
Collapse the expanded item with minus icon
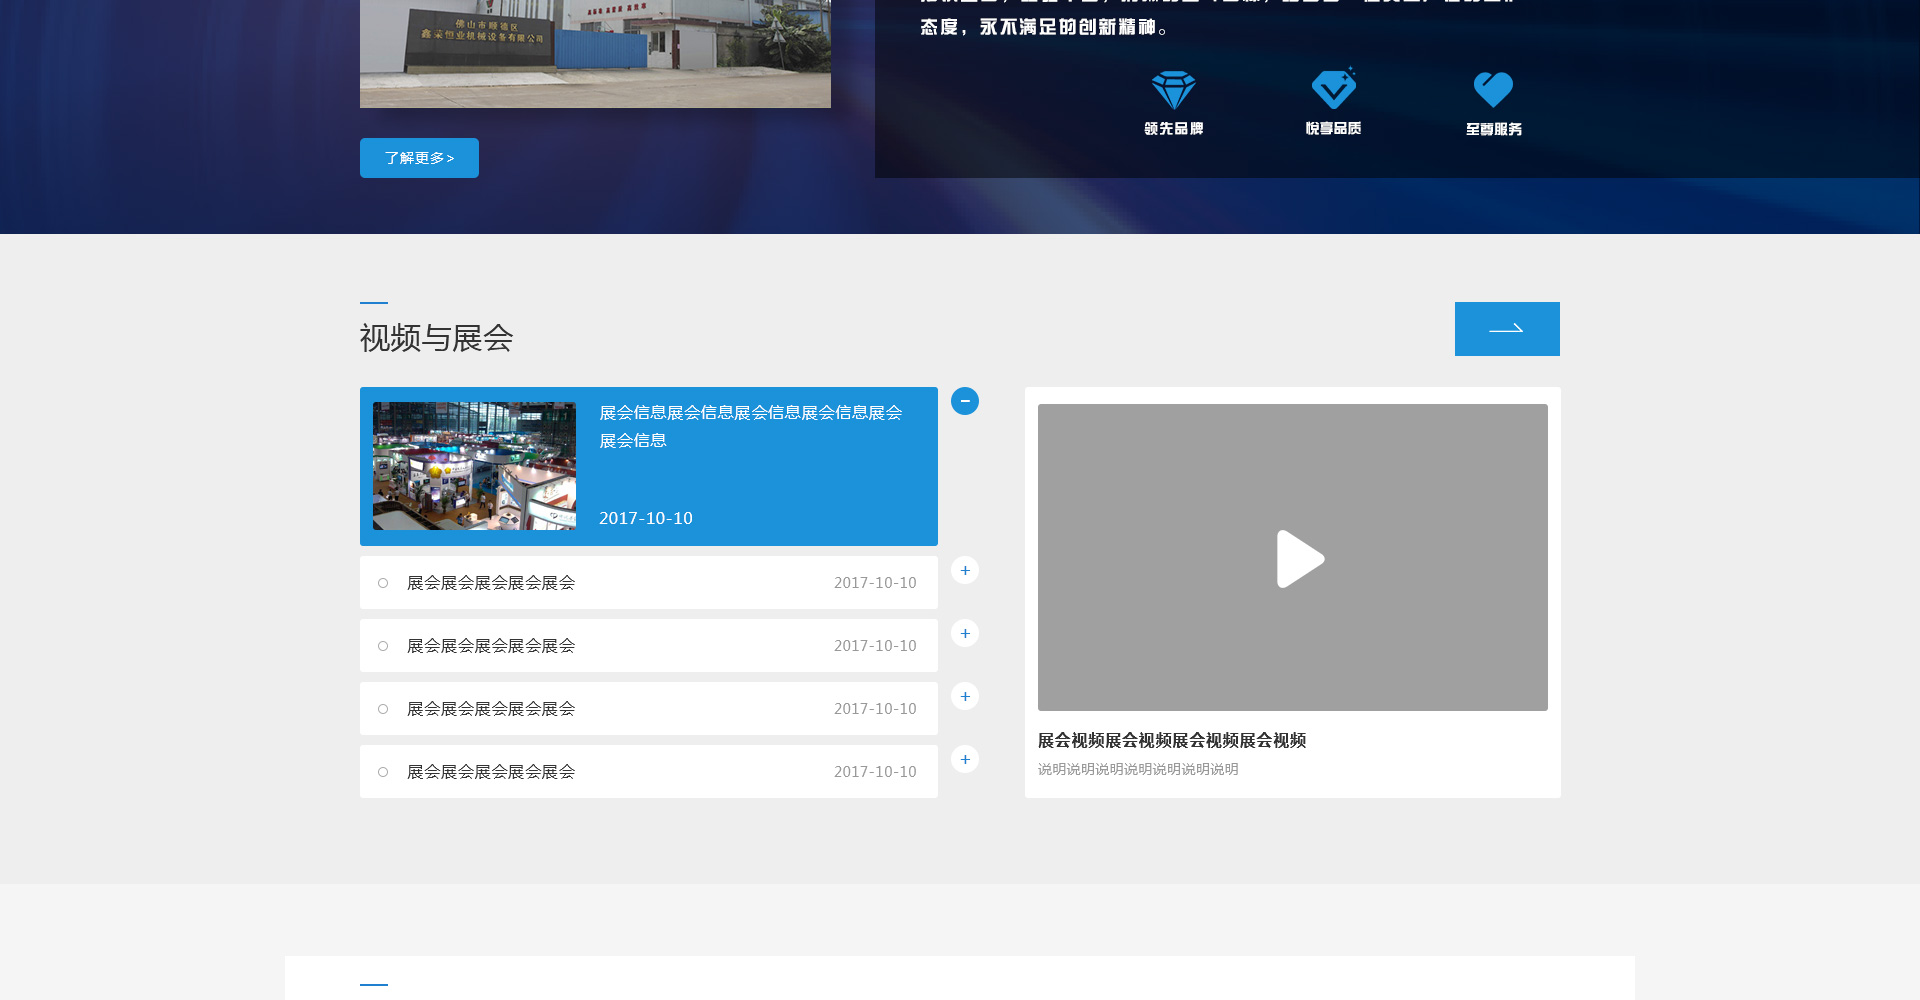(x=964, y=401)
